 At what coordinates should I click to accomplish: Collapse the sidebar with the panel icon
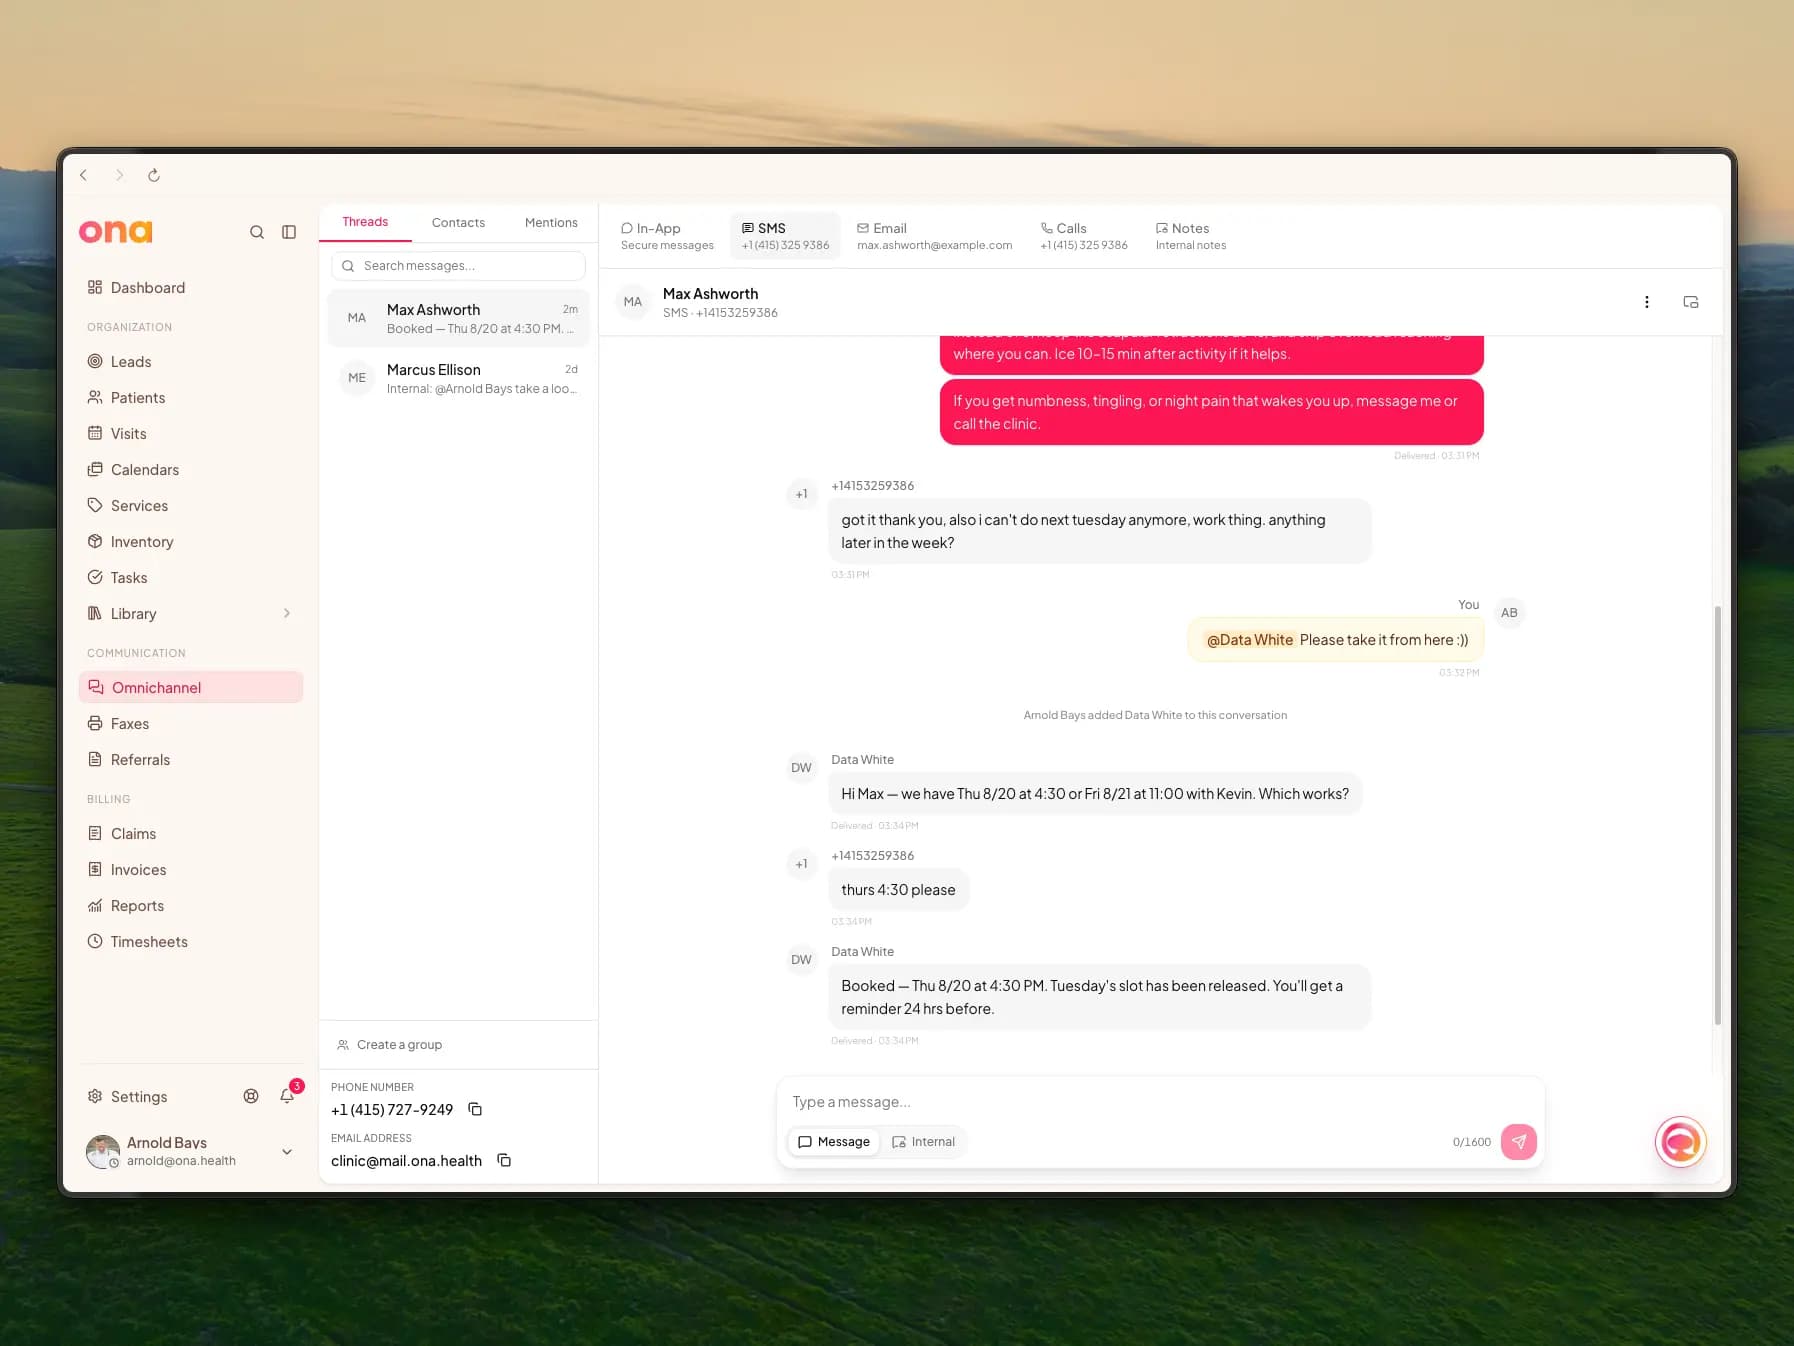(x=289, y=232)
